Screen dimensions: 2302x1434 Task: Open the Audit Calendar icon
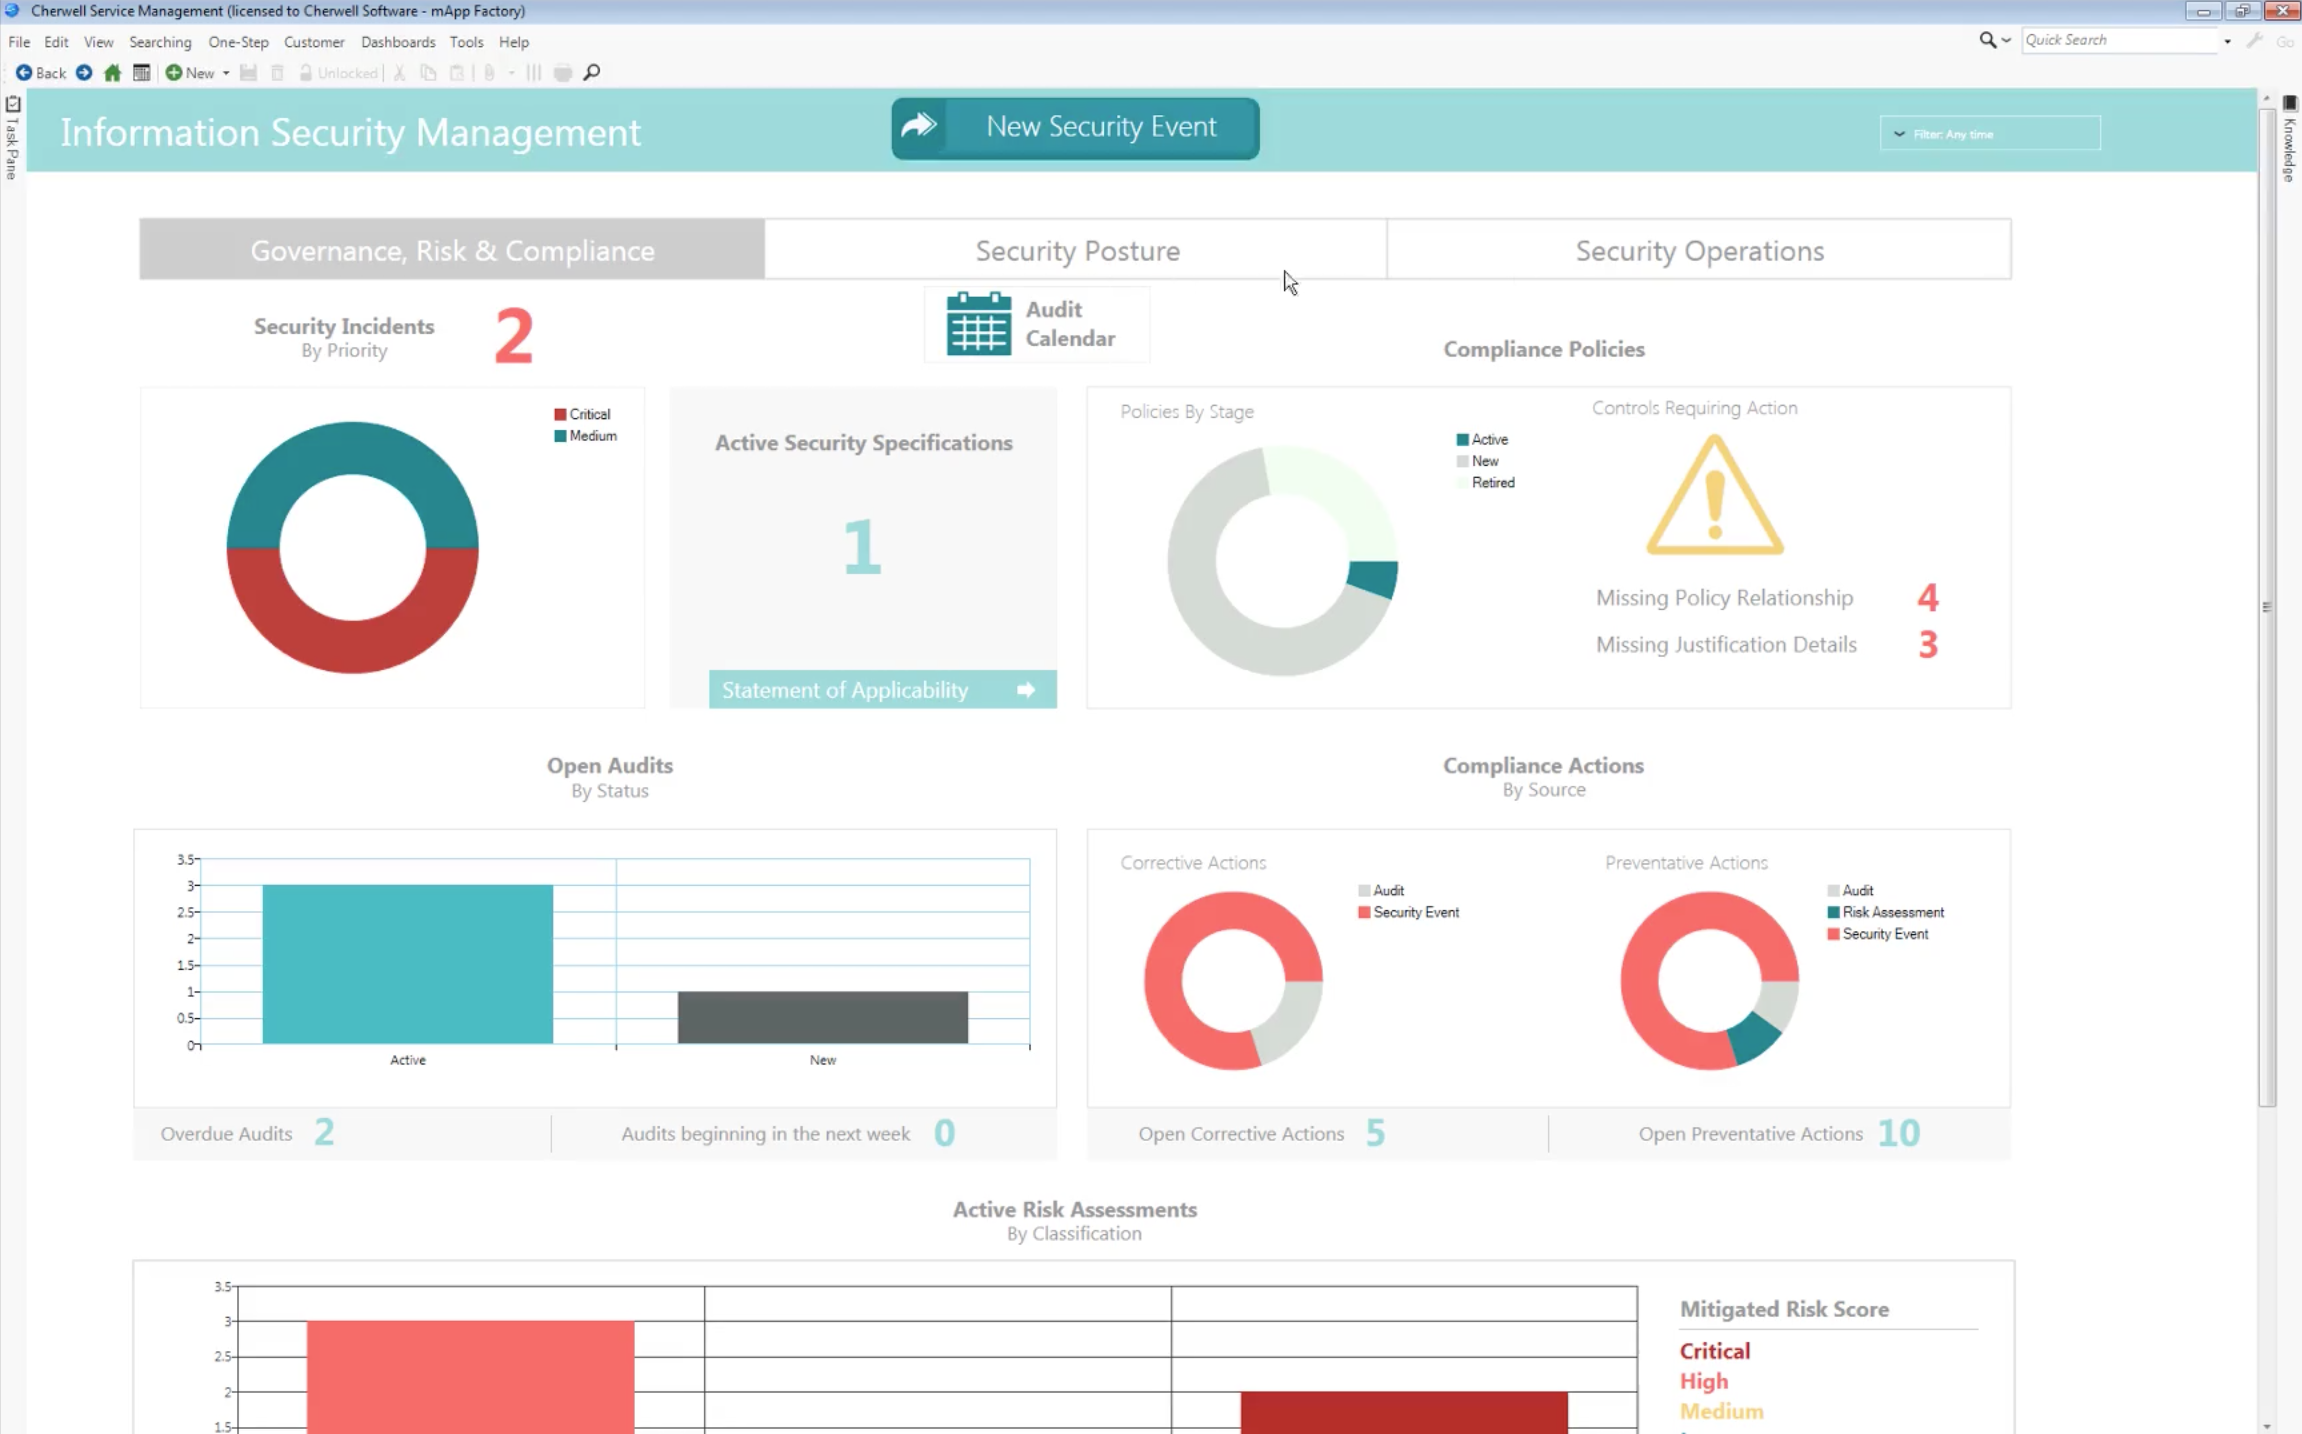click(978, 323)
